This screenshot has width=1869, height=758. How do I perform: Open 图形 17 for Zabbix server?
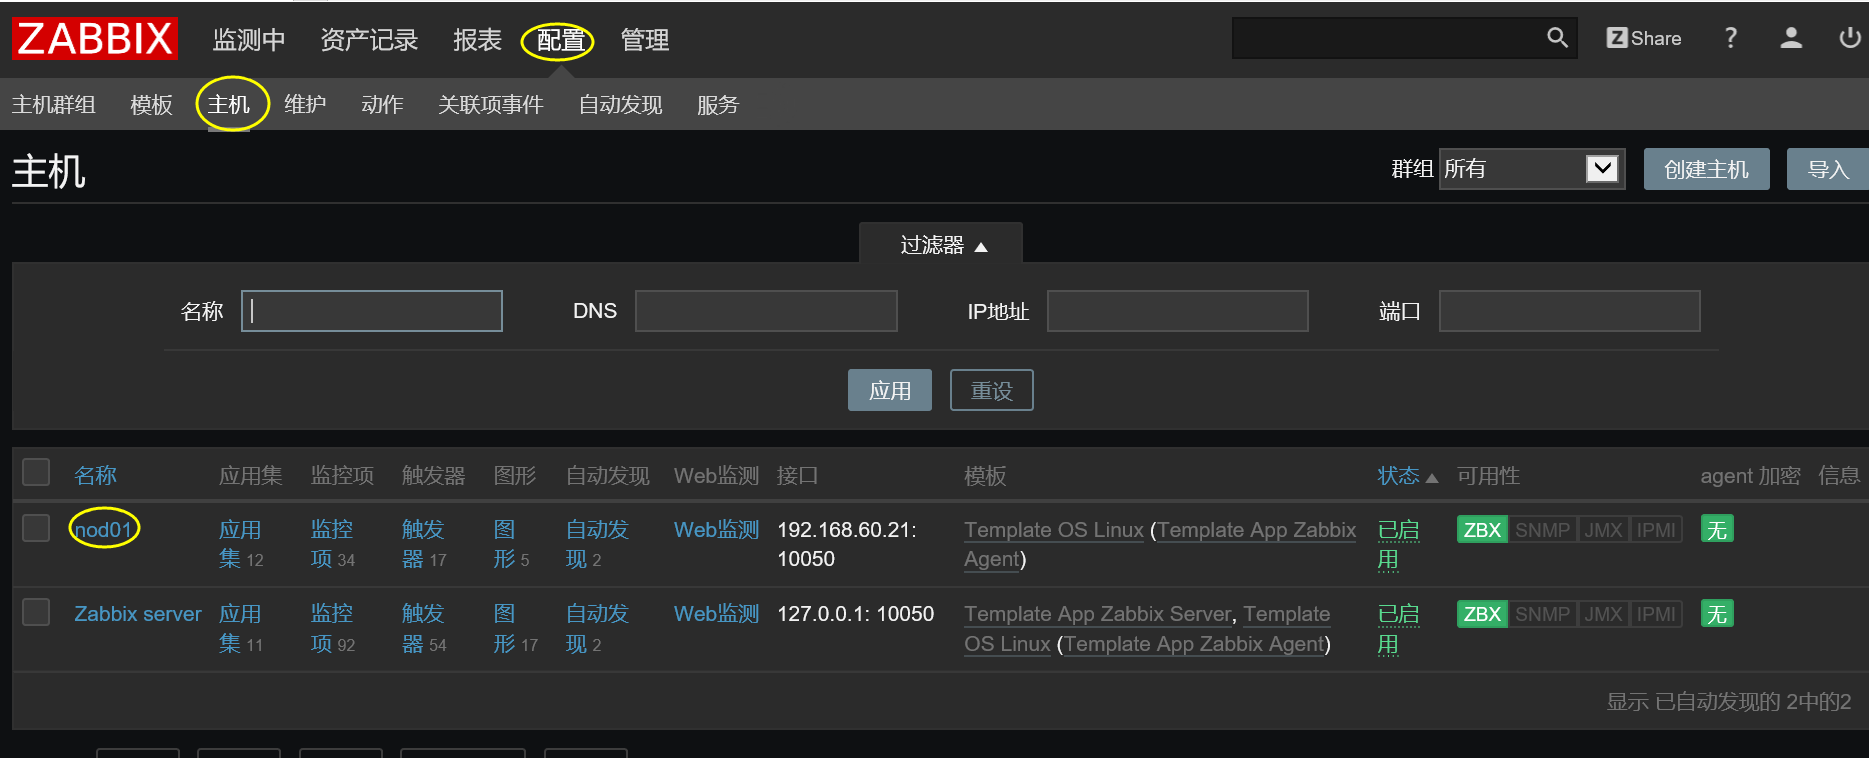pos(515,629)
